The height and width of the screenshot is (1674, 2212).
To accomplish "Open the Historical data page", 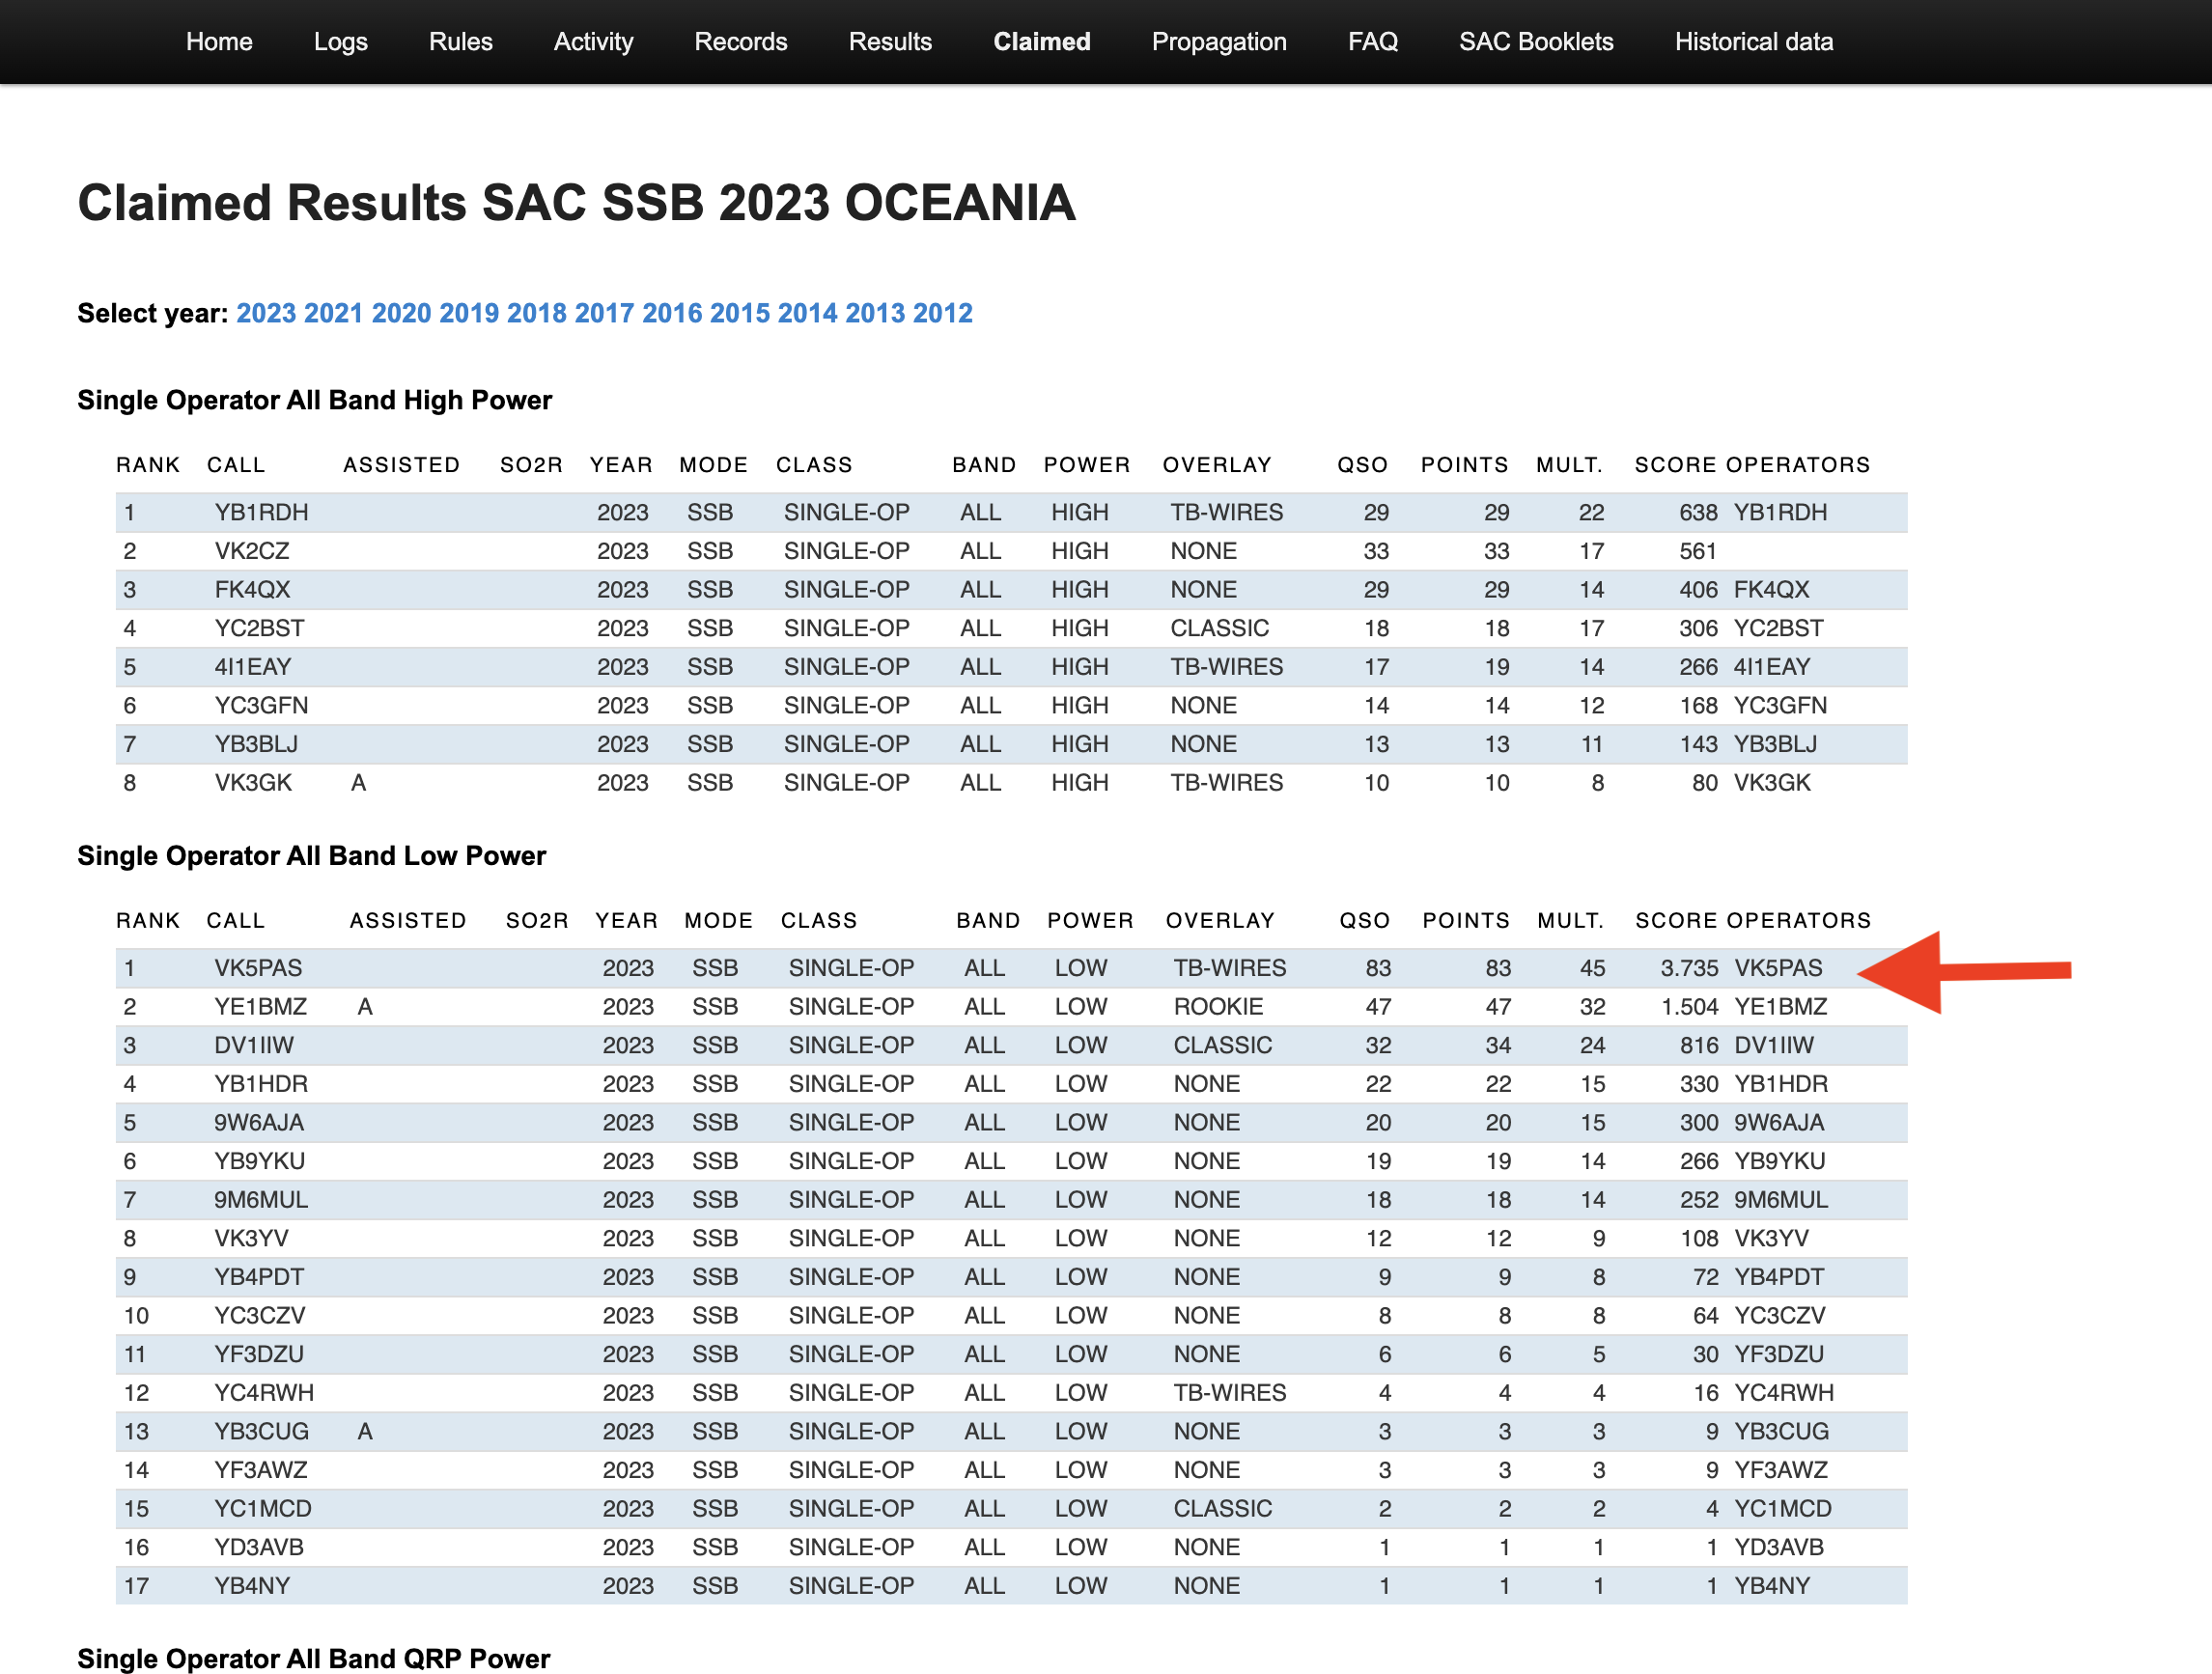I will point(1753,42).
